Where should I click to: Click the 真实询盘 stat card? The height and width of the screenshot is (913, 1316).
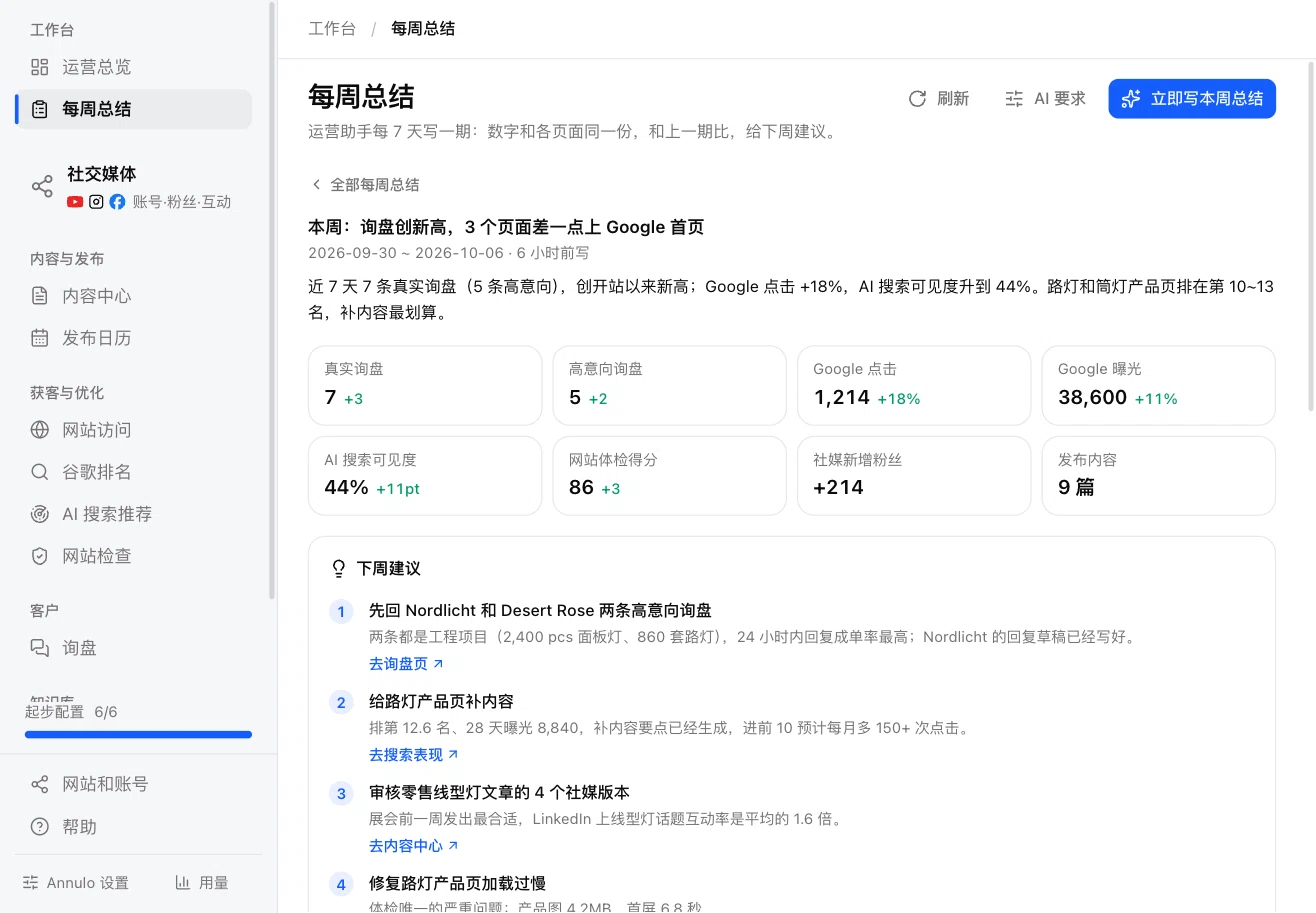pyautogui.click(x=425, y=386)
